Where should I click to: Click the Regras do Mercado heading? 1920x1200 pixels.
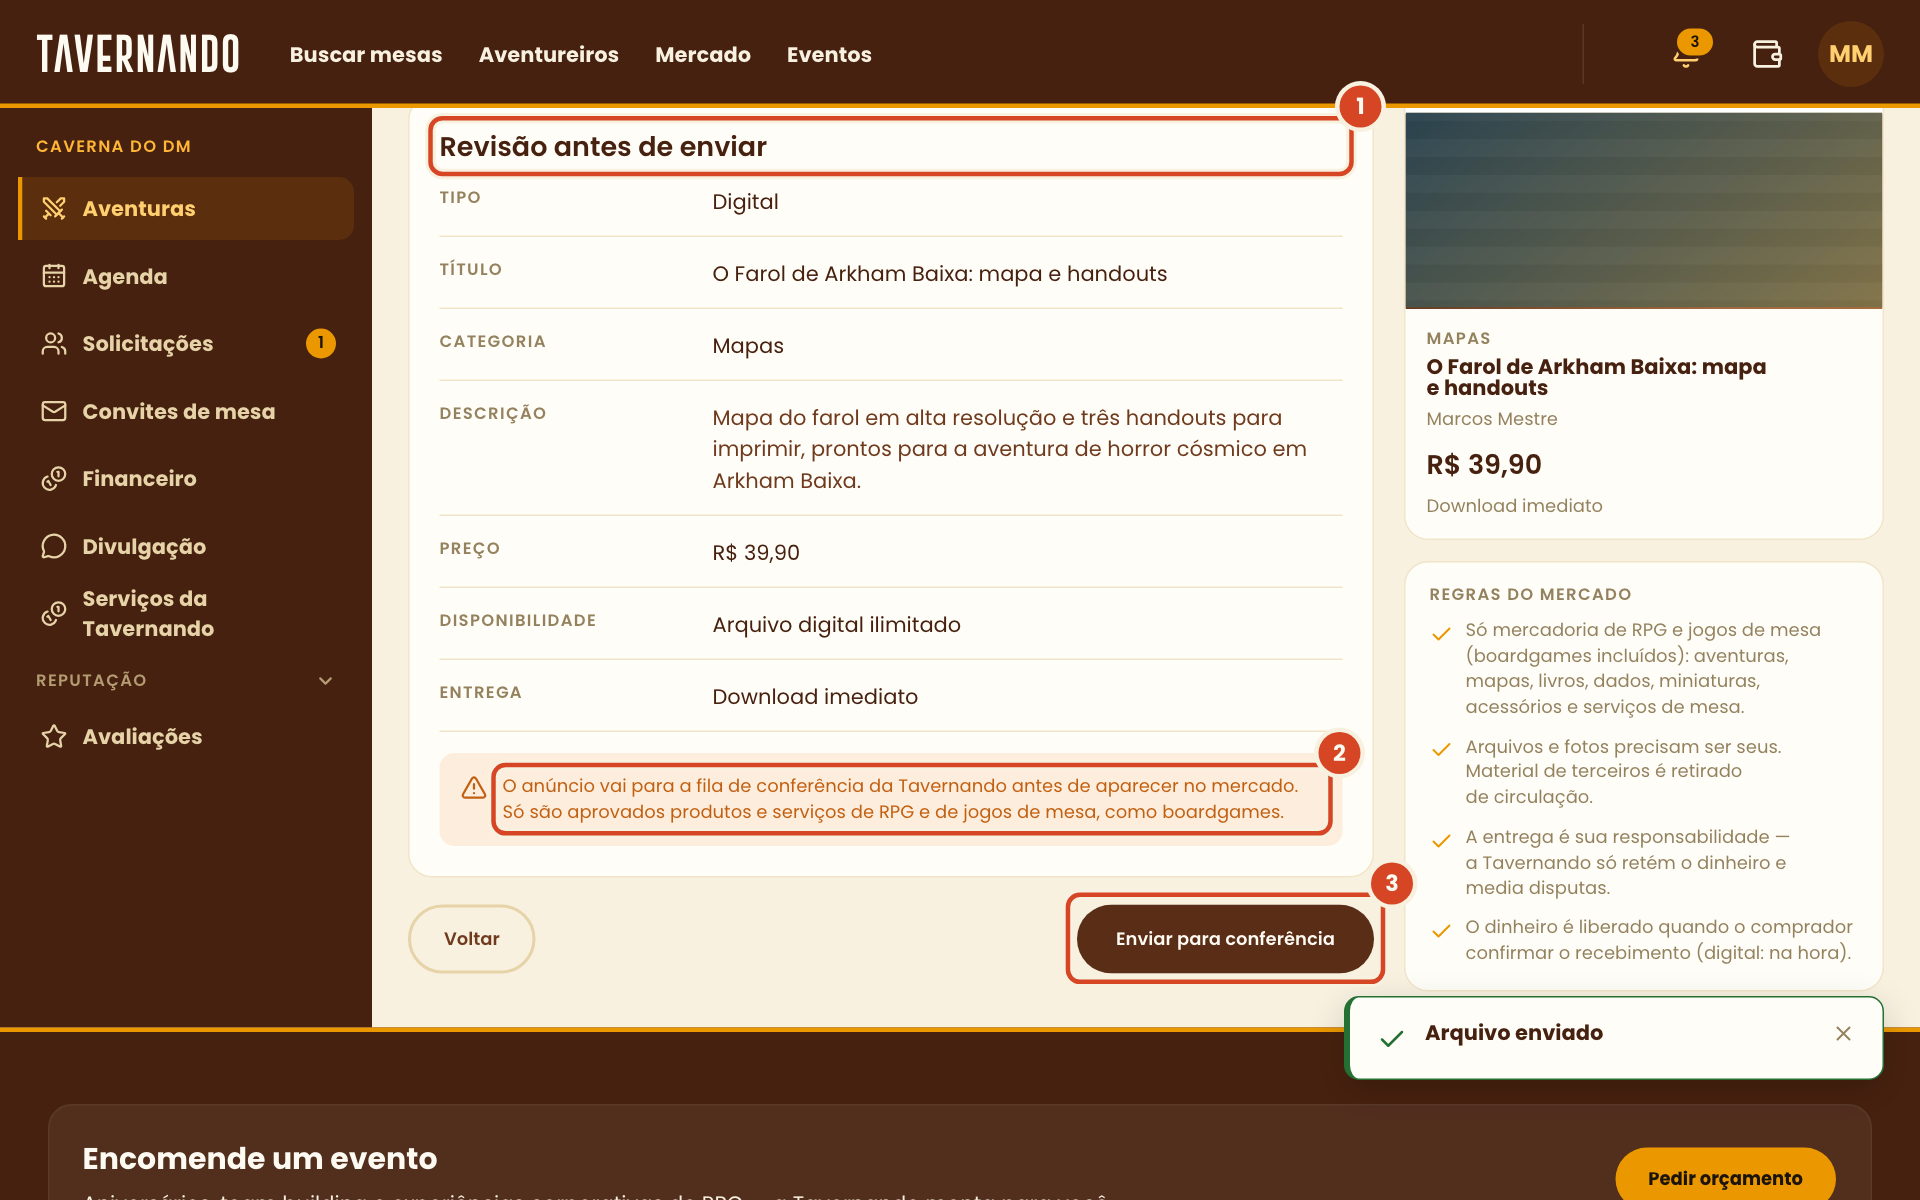click(x=1530, y=594)
